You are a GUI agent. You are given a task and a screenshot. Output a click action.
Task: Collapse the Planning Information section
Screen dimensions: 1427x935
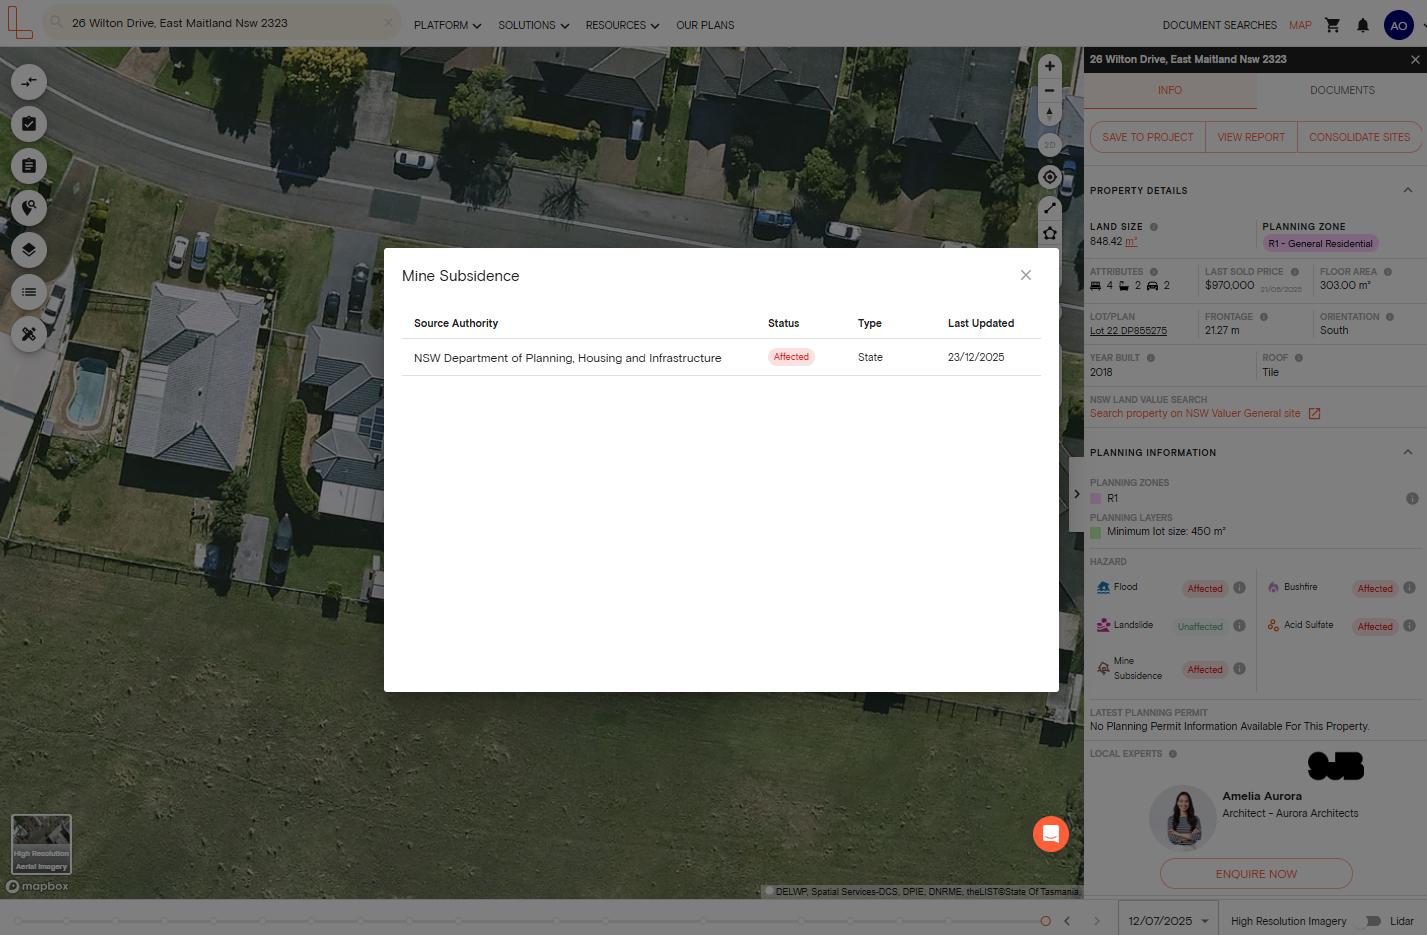pyautogui.click(x=1407, y=452)
